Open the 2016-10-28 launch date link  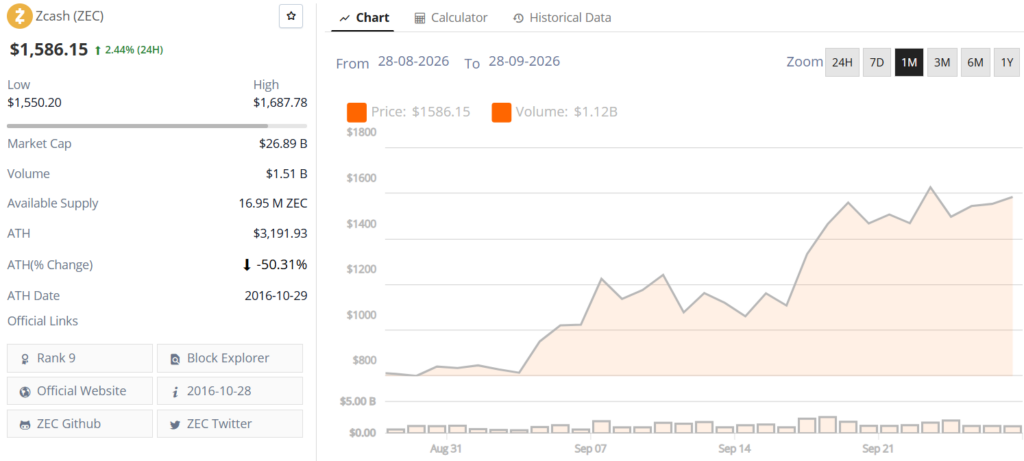[x=230, y=391]
